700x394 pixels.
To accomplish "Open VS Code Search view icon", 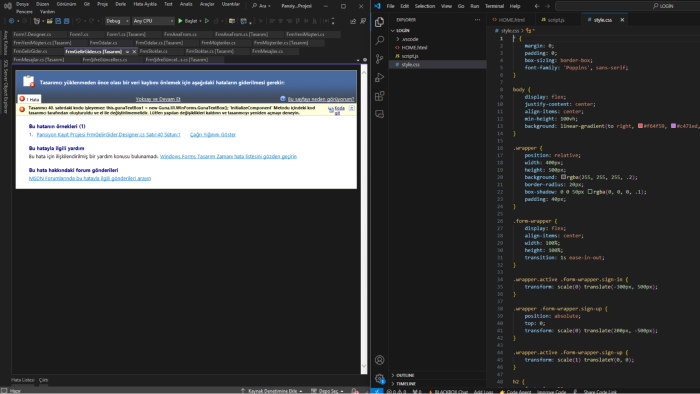I will click(379, 40).
